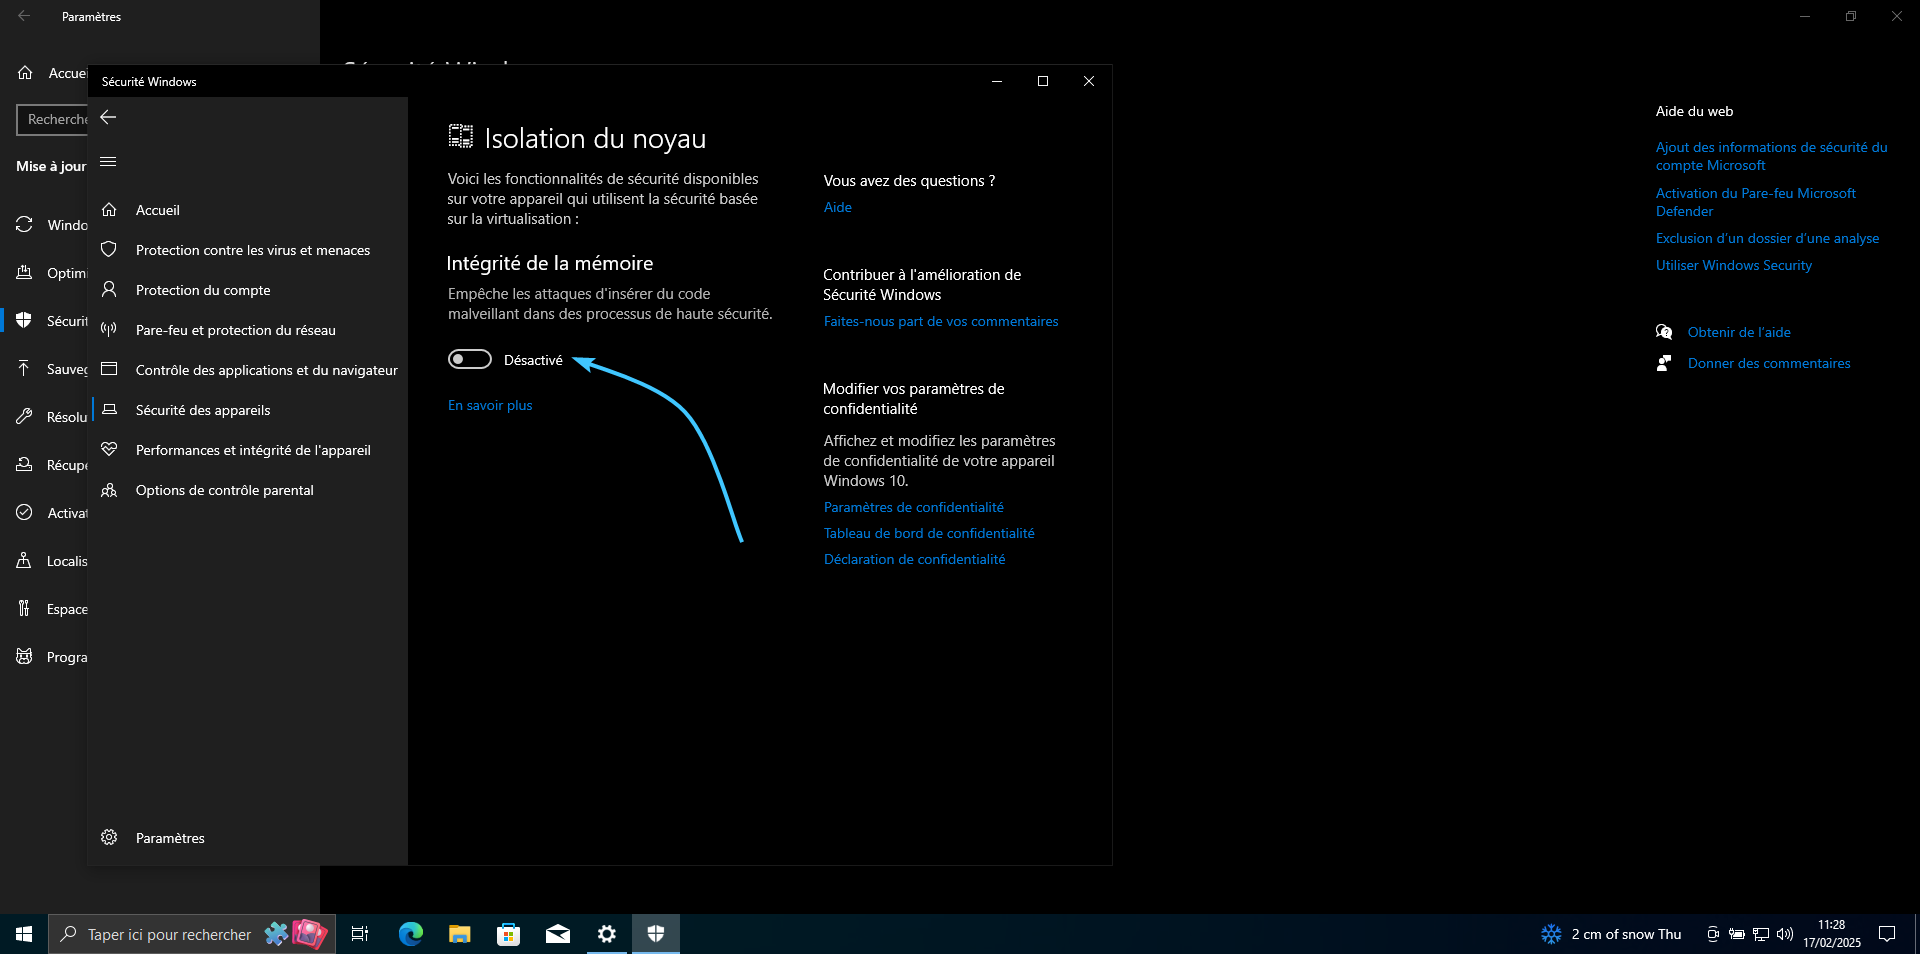The height and width of the screenshot is (954, 1920).
Task: Click the Aide link
Action: point(838,207)
